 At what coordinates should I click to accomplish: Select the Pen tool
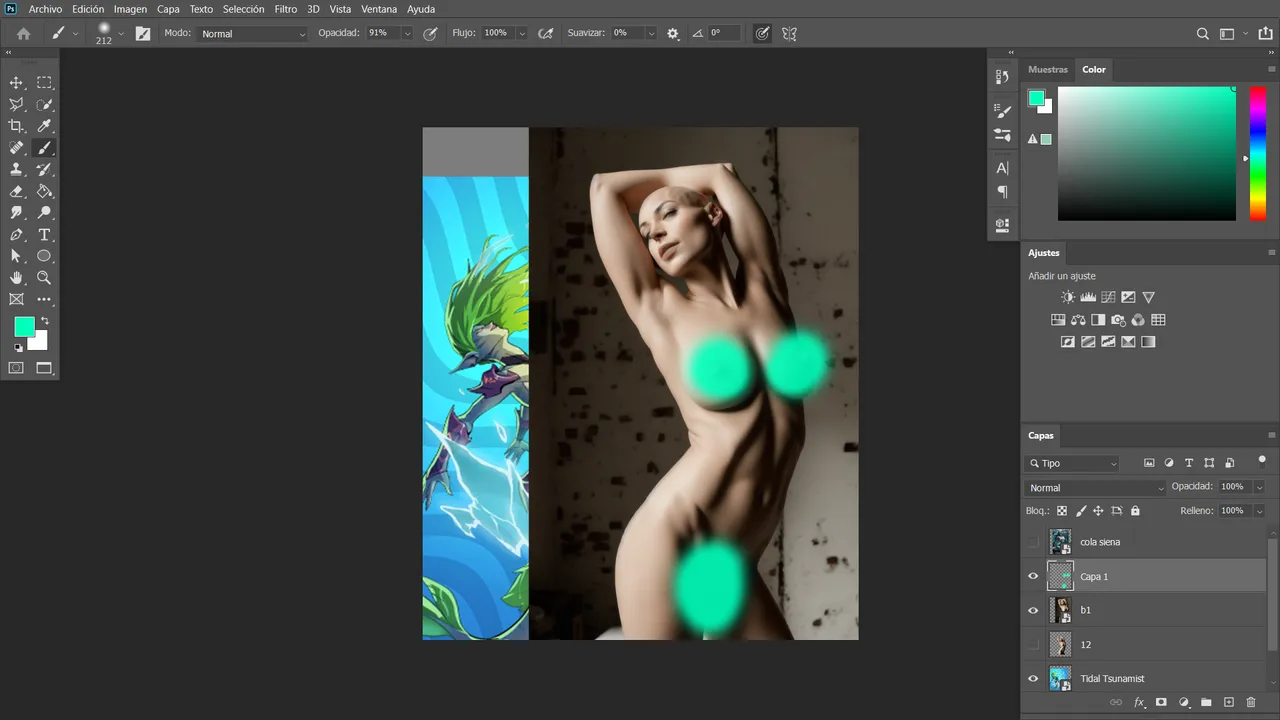[16, 235]
